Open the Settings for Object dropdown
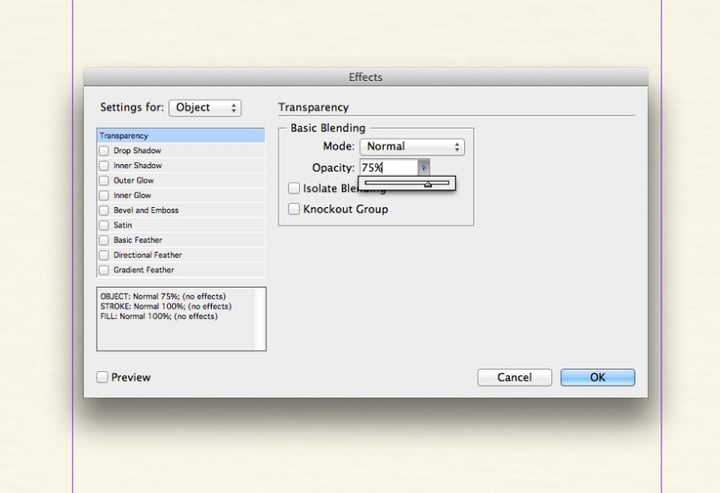This screenshot has width=720, height=493. (205, 107)
